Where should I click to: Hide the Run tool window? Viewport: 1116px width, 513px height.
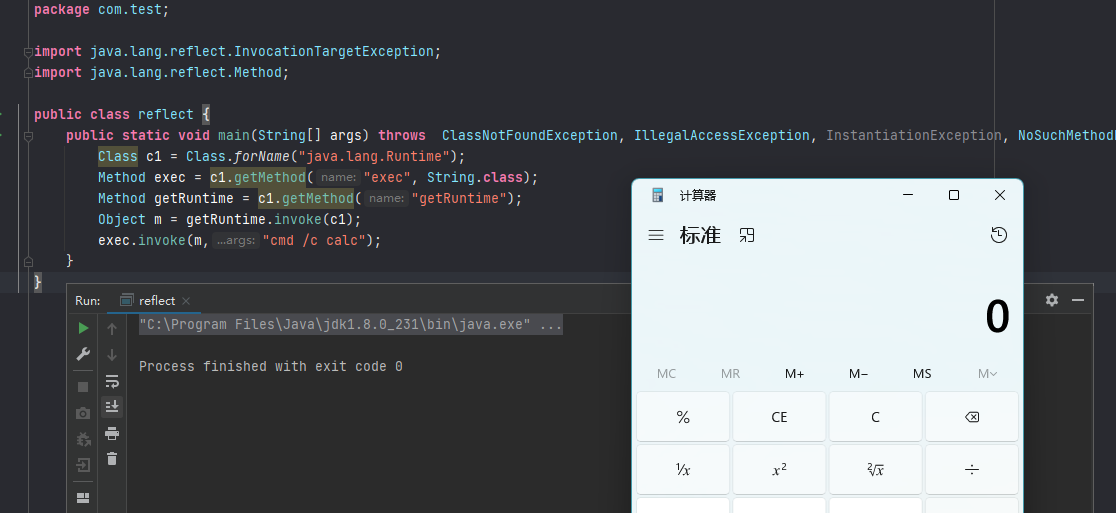point(1078,300)
